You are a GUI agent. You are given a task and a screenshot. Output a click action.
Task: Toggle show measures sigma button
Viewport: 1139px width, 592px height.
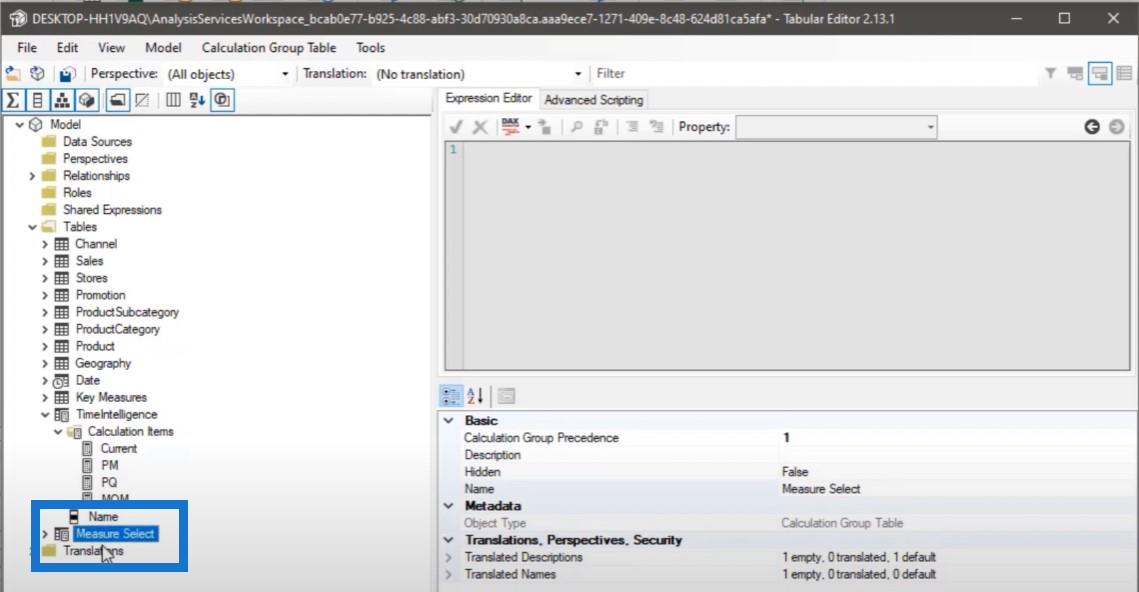click(x=13, y=100)
